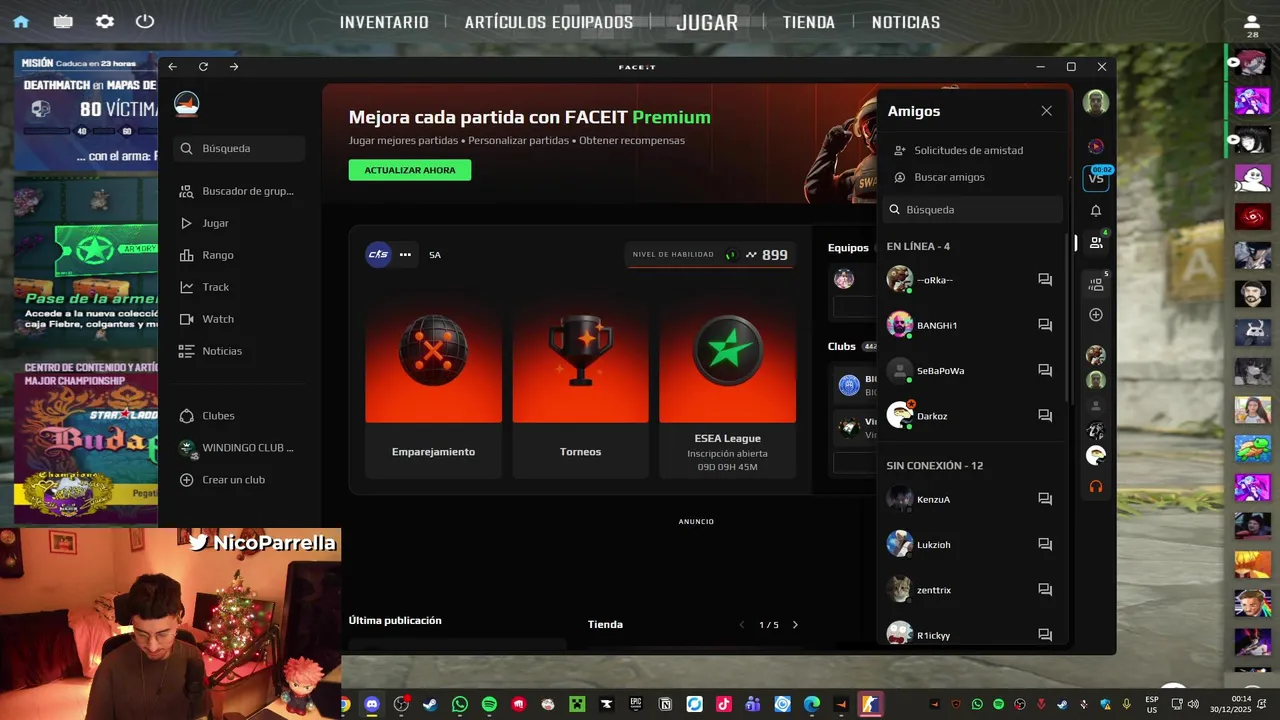Open Steam from taskbar
Image resolution: width=1280 pixels, height=720 pixels.
(430, 704)
